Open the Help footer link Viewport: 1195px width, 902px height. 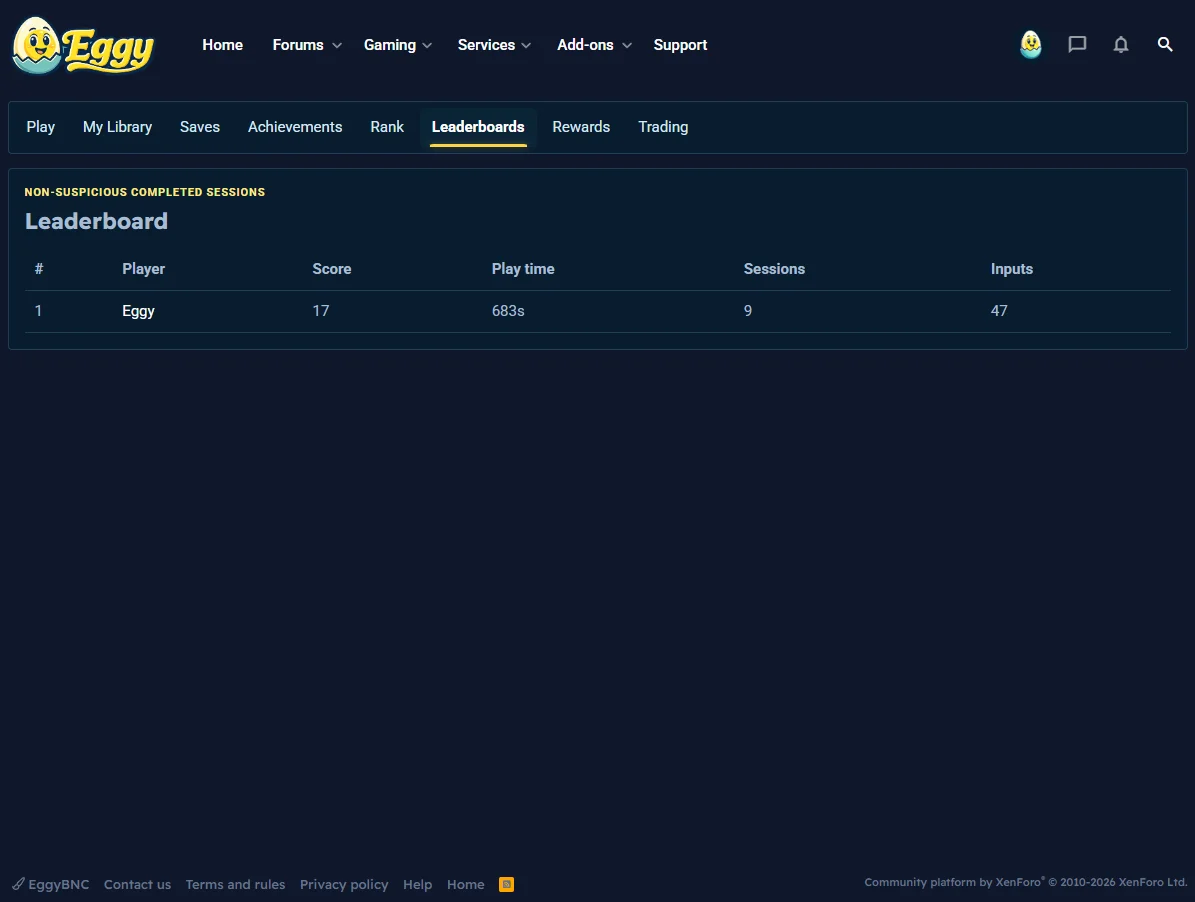[417, 884]
